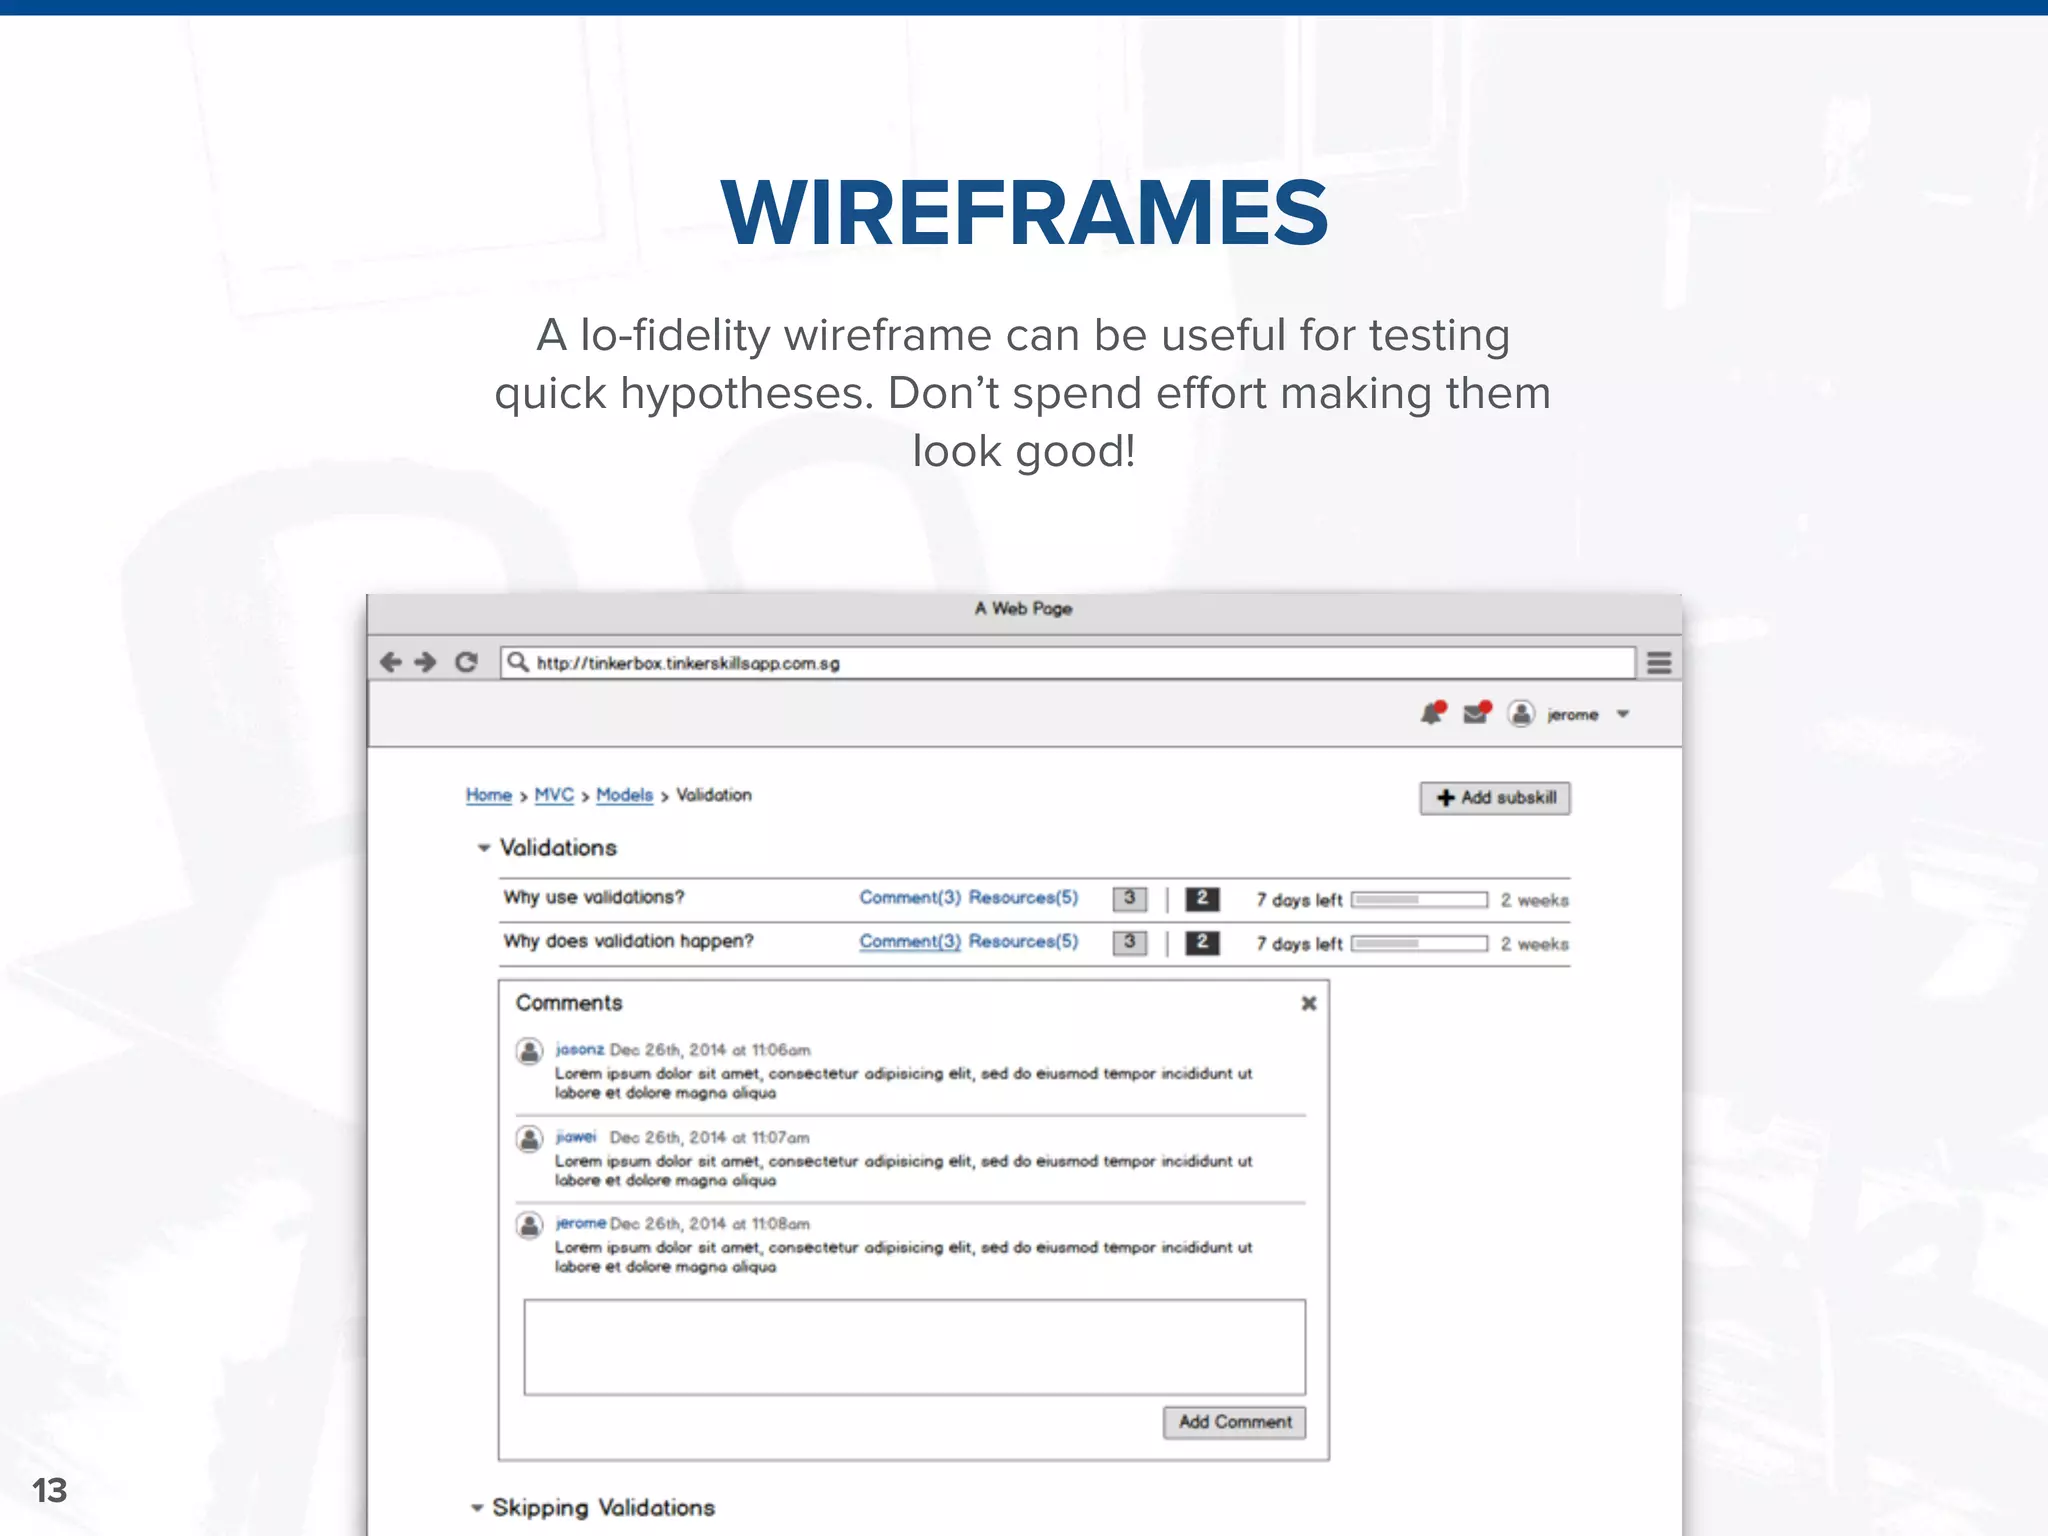
Task: Click jerome's profile avatar in header
Action: coord(1521,714)
